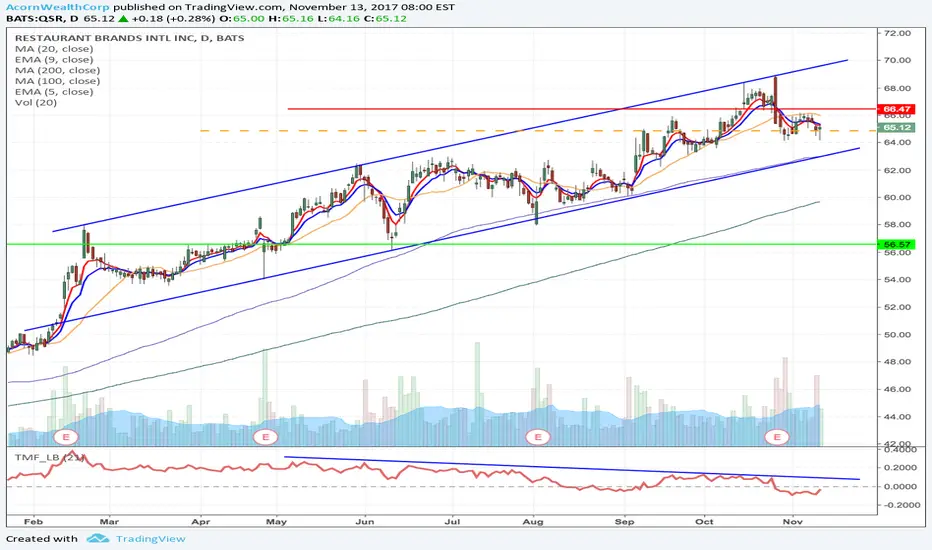Click the August earnings E marker

538,438
